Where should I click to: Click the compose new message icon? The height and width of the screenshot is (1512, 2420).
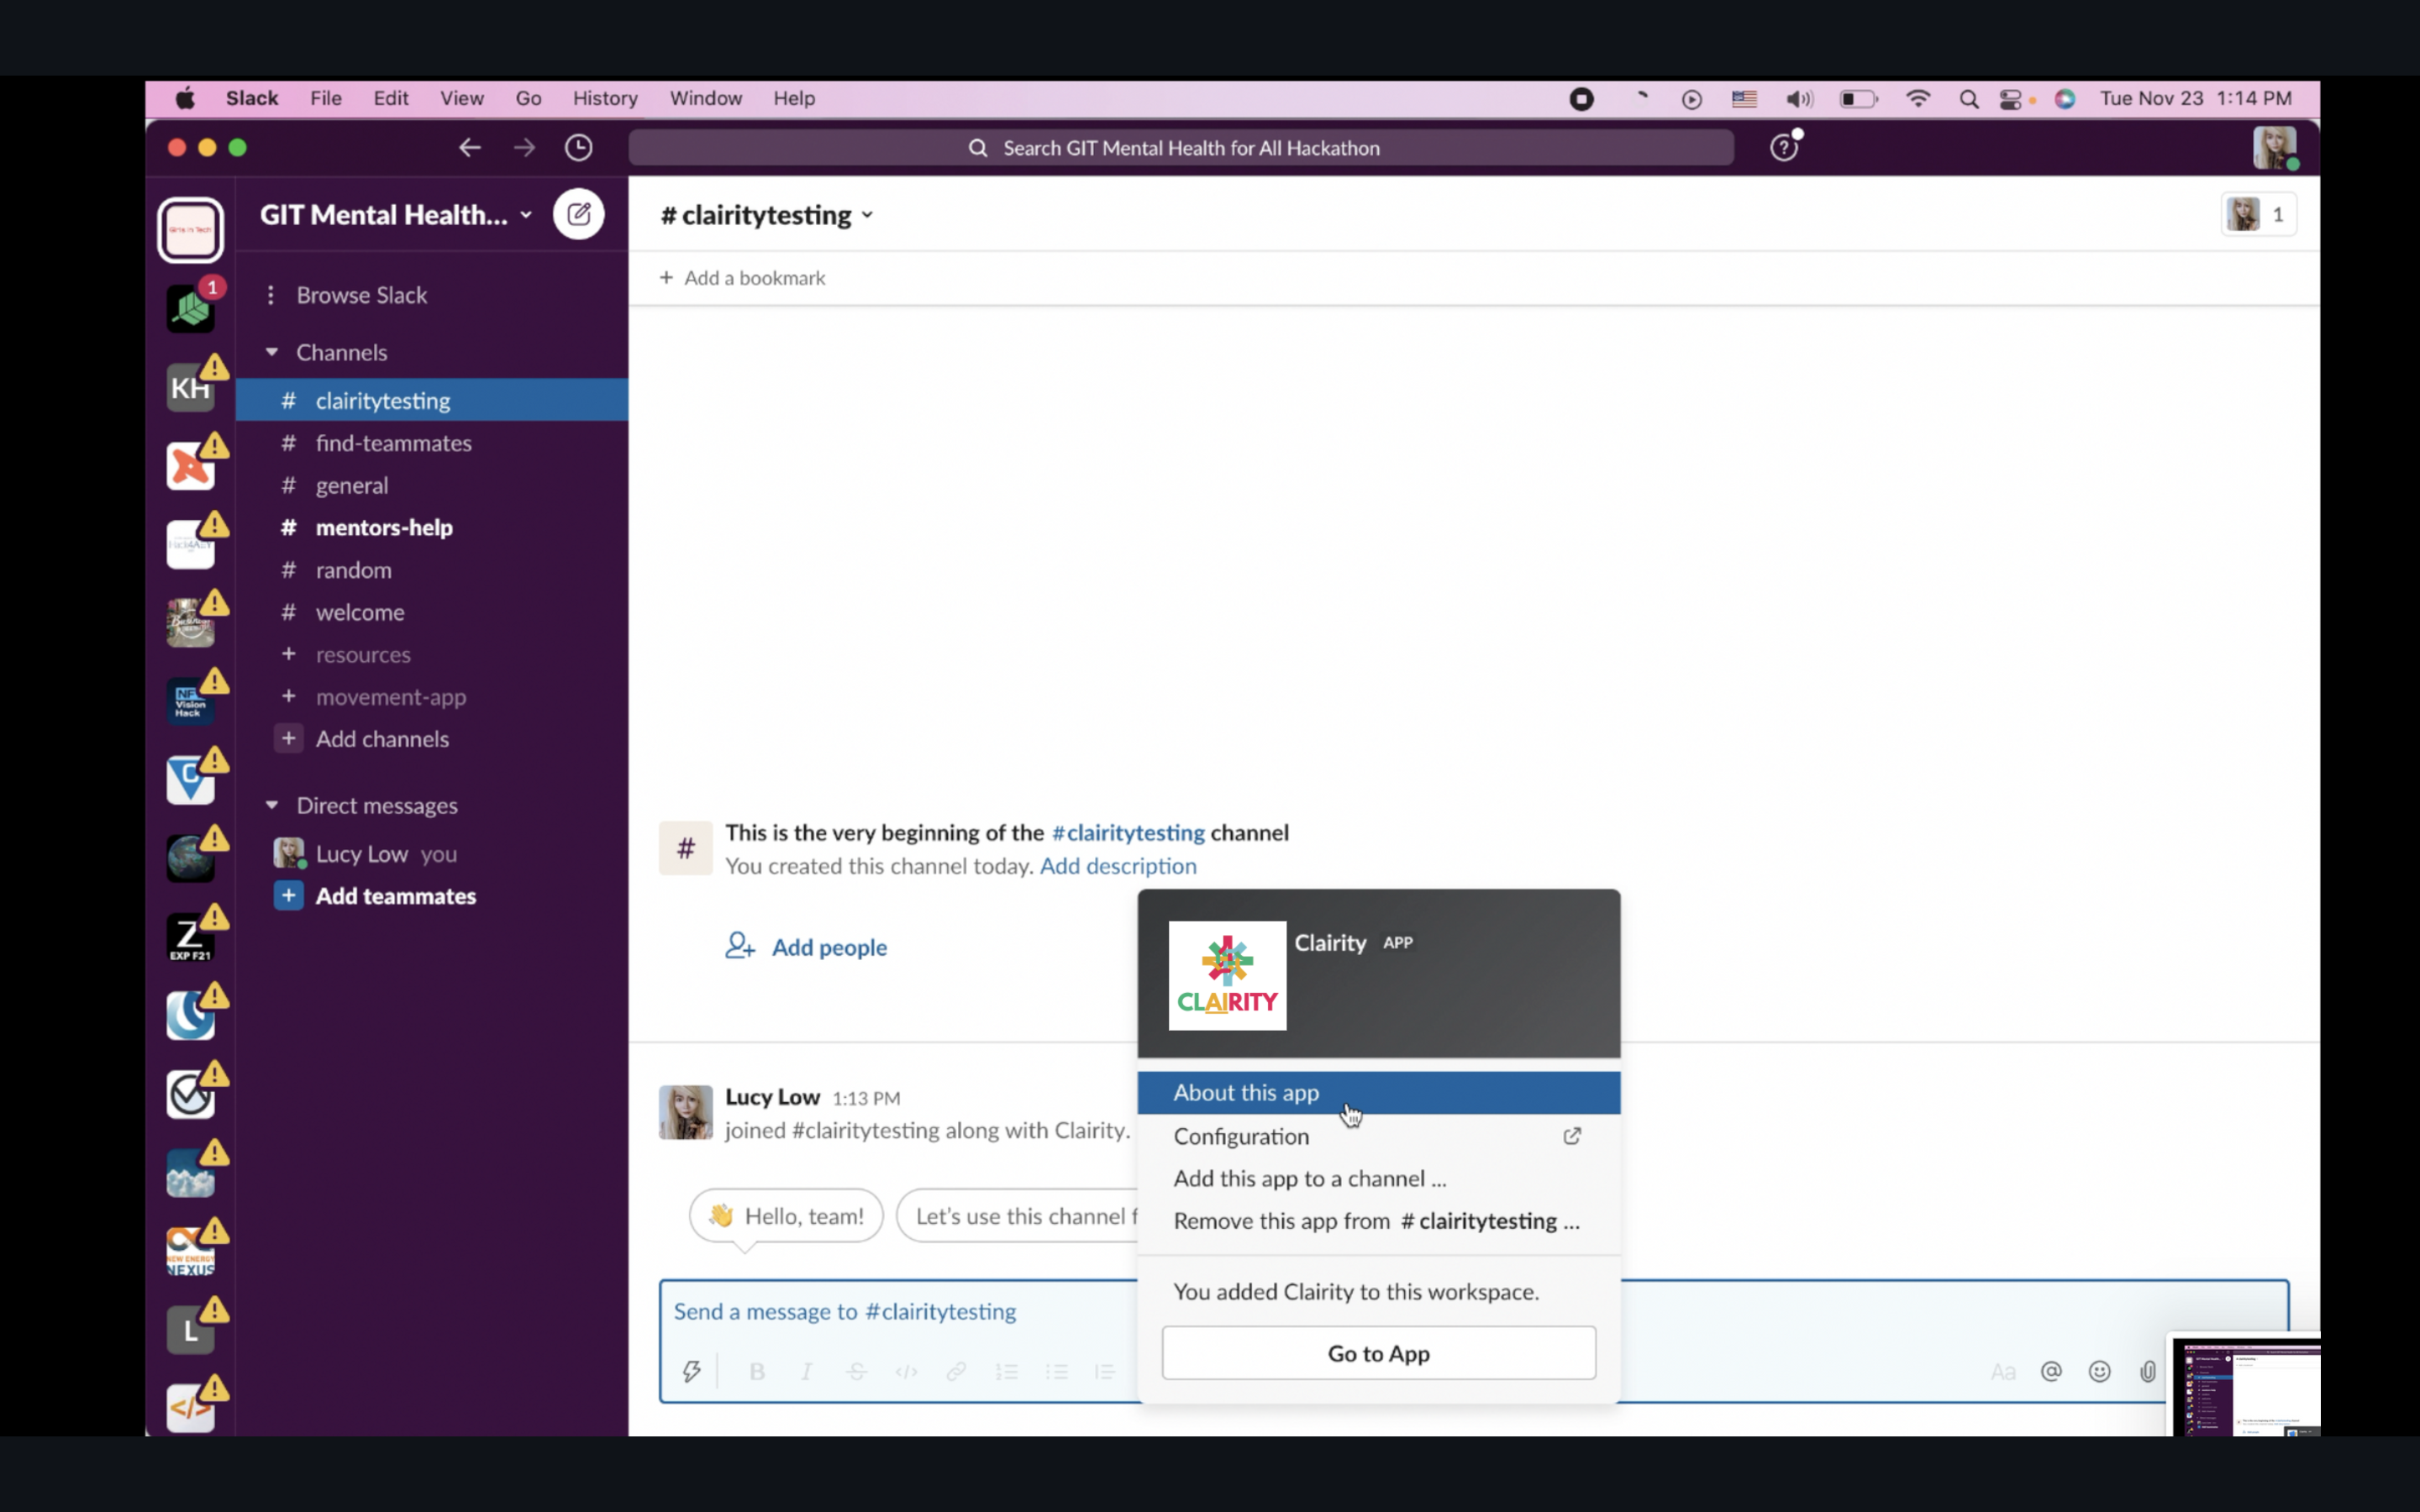pos(579,214)
